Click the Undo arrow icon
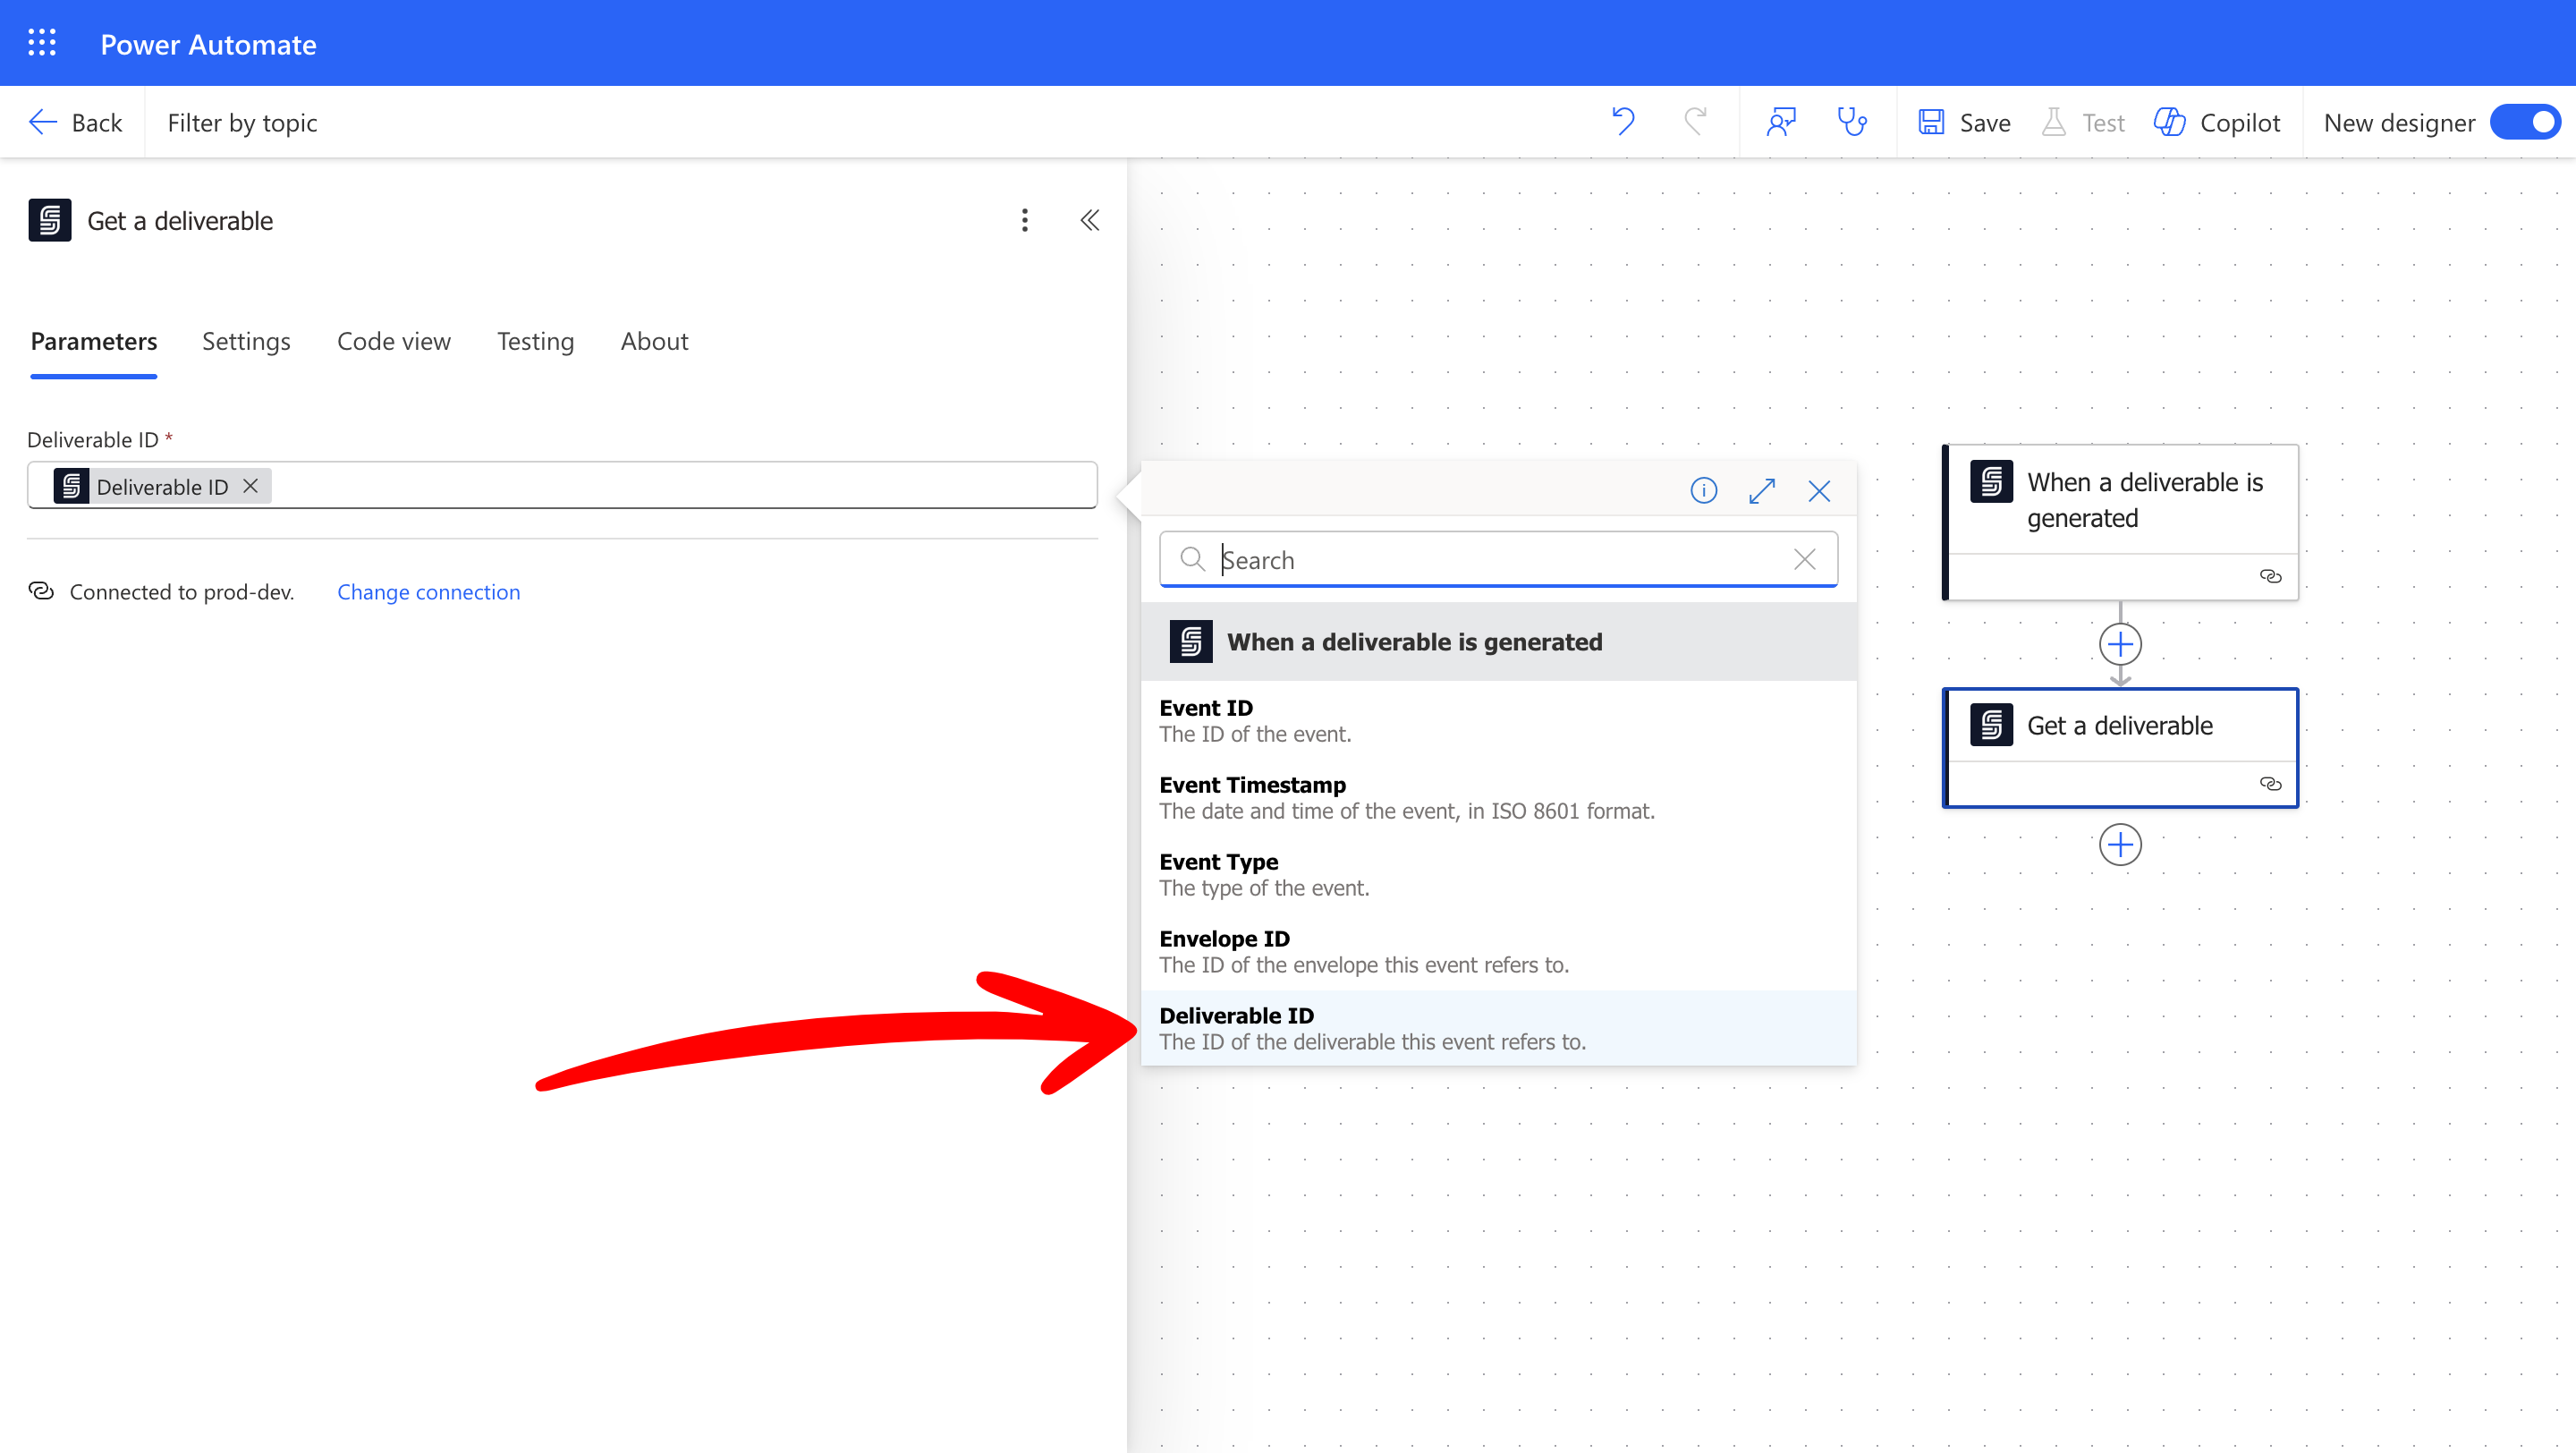2576x1453 pixels. tap(1623, 122)
